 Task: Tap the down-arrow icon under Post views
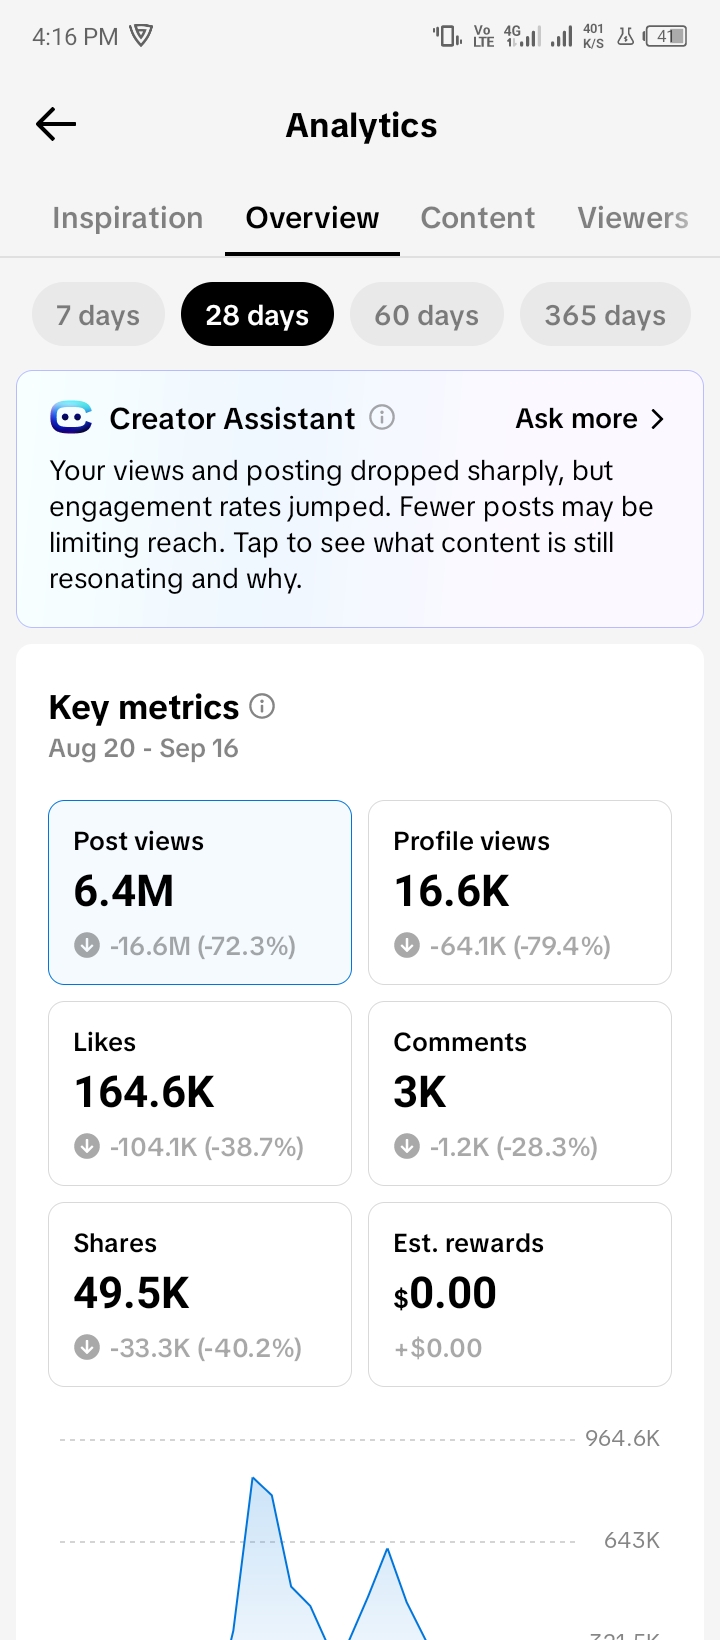[x=87, y=945]
